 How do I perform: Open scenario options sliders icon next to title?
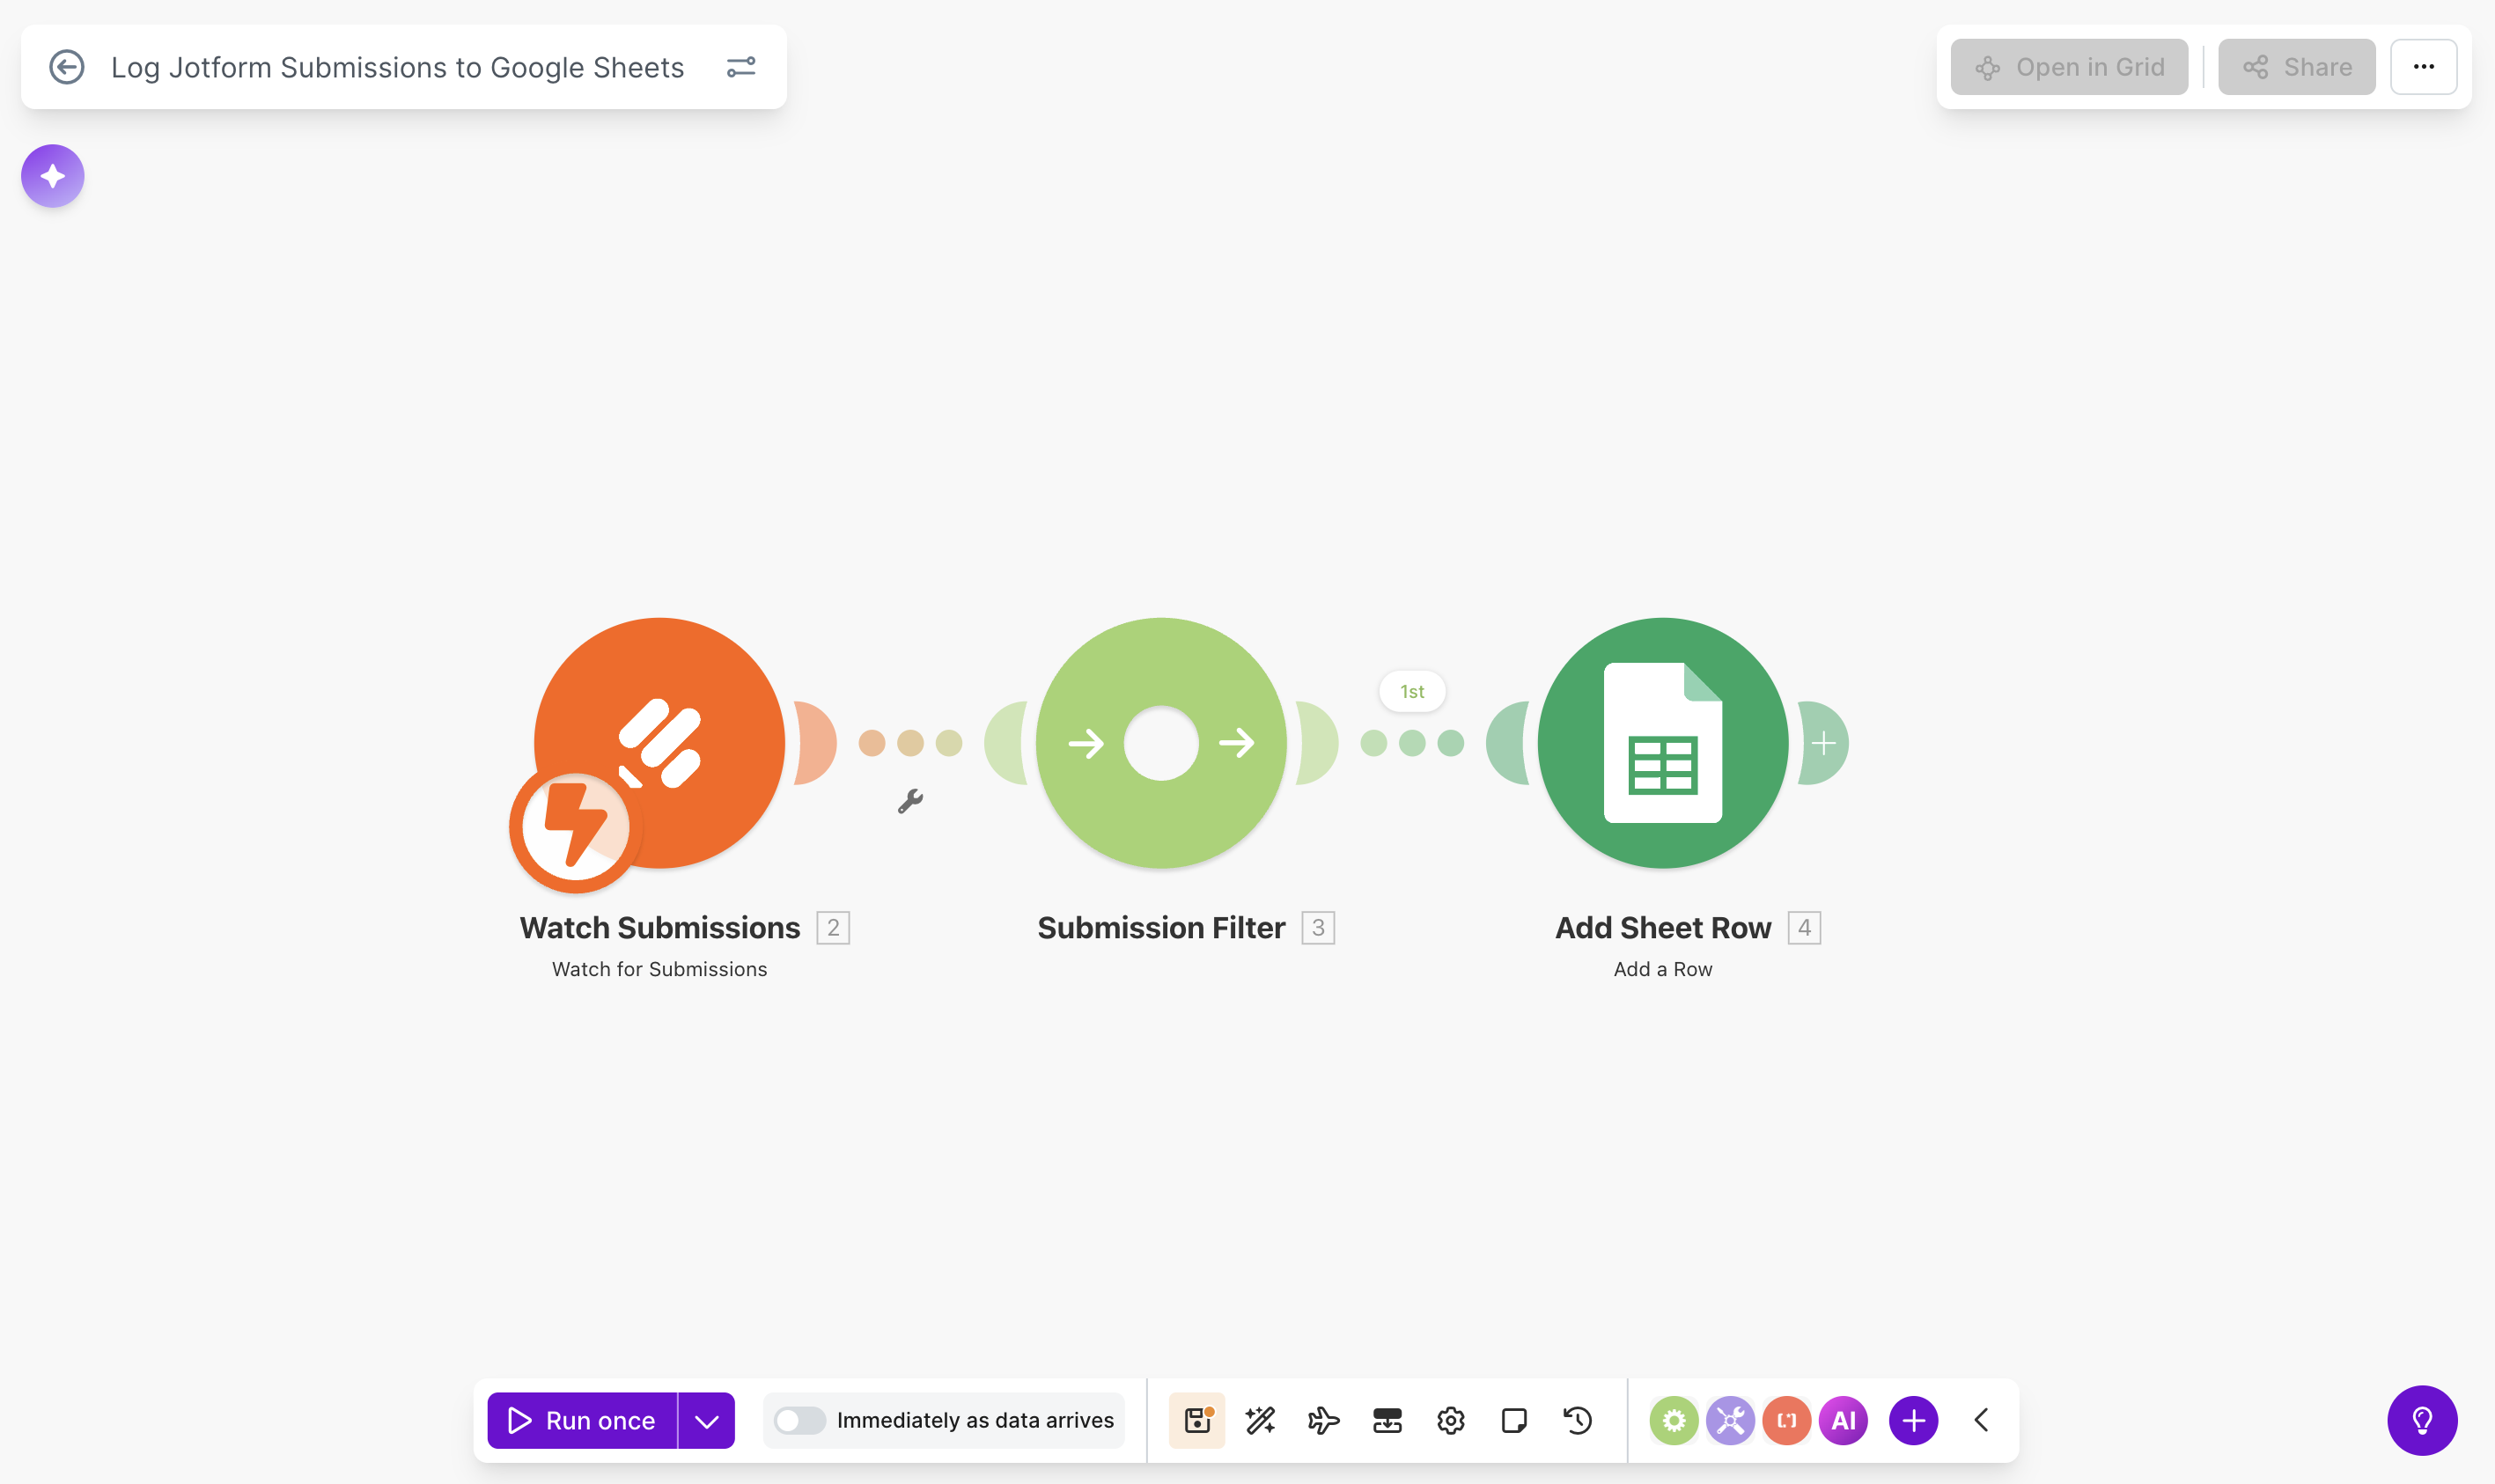pyautogui.click(x=741, y=67)
